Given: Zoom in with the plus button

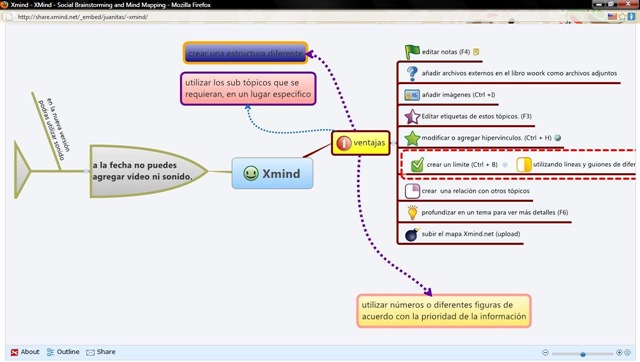Looking at the screenshot, I should 619,353.
